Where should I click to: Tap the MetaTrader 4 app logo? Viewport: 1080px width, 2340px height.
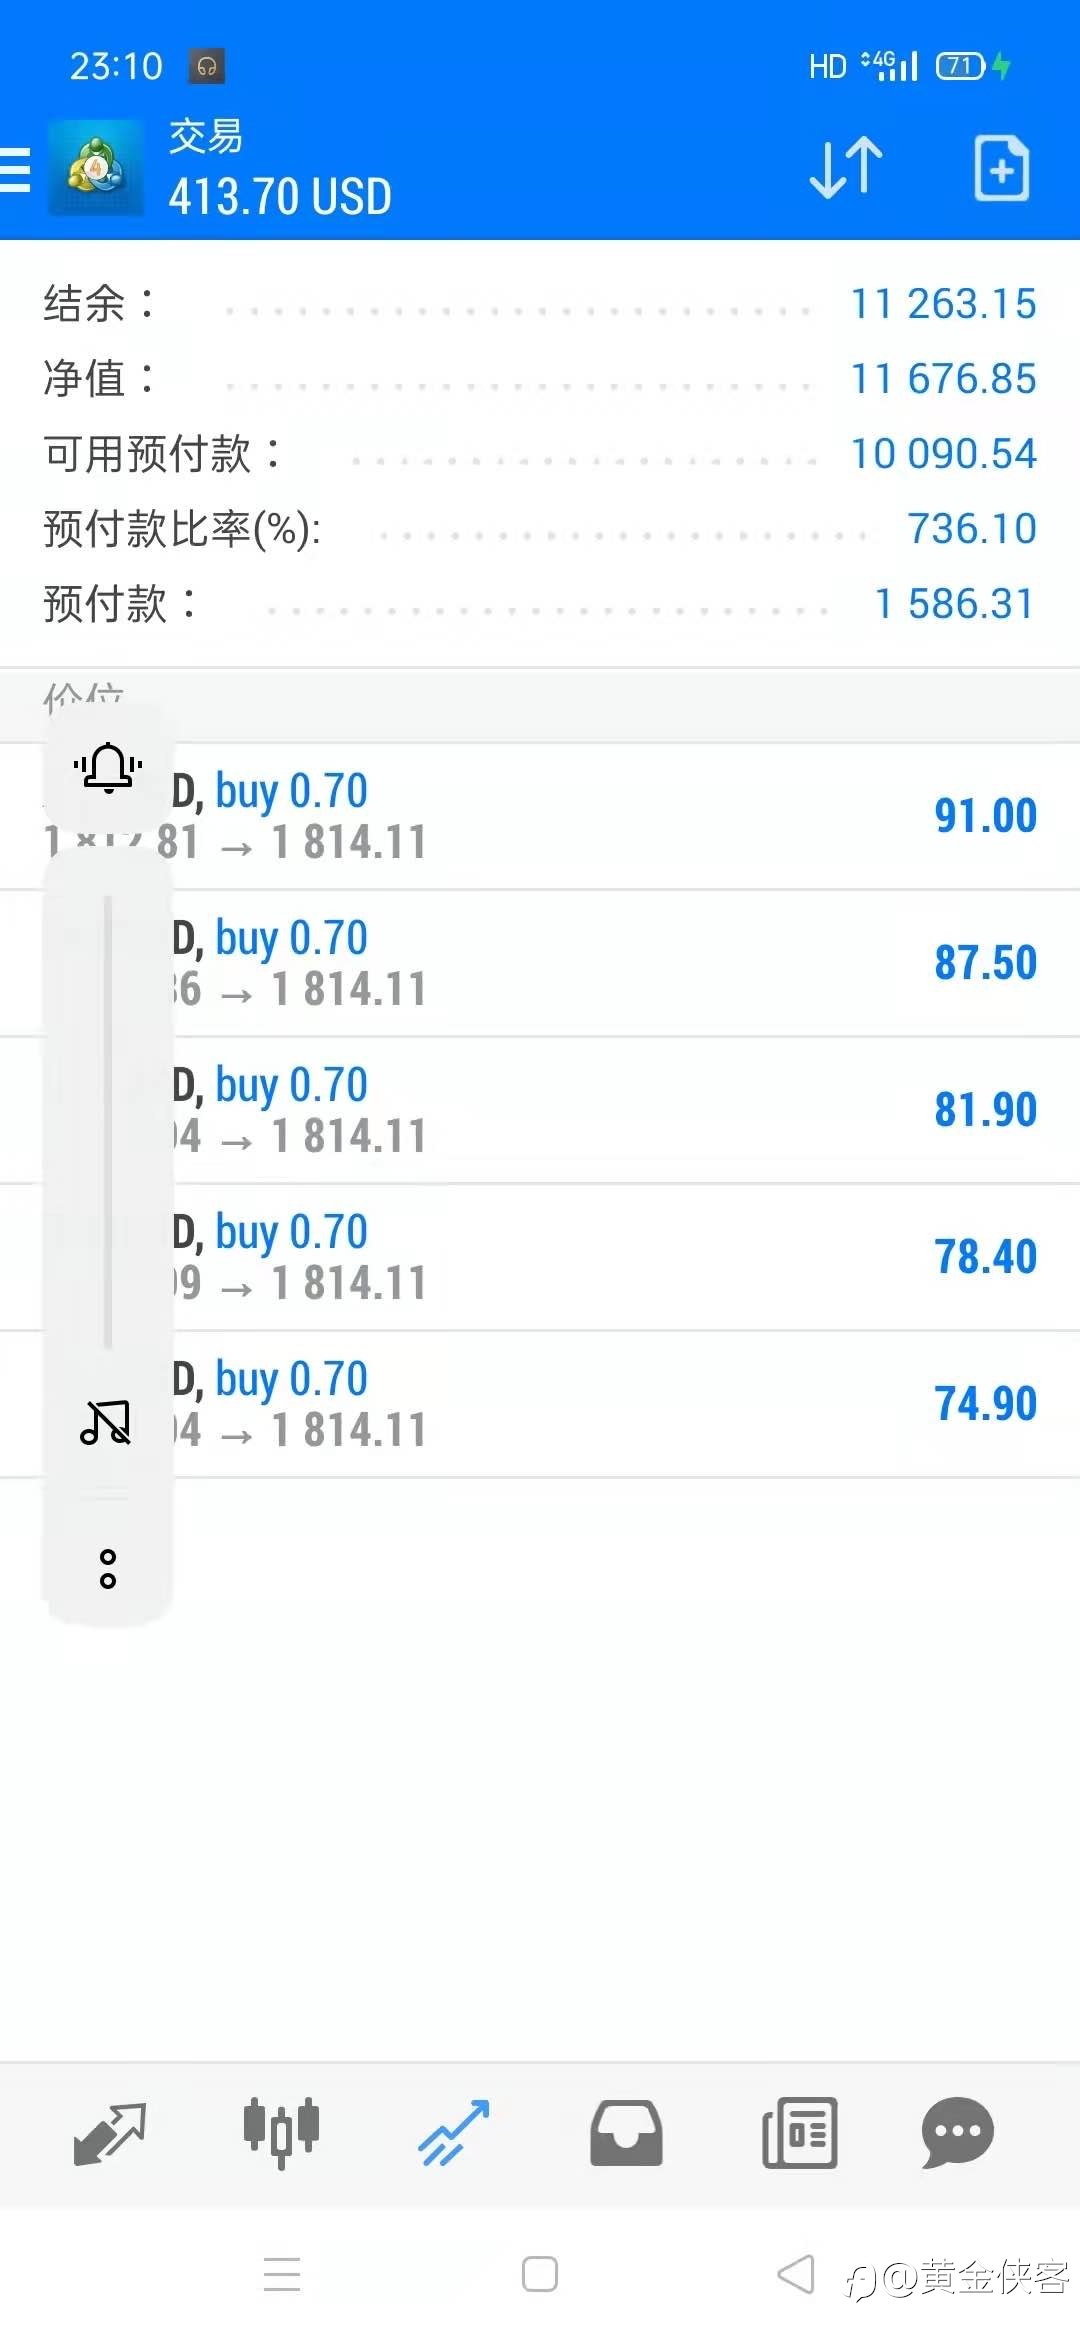pos(96,167)
